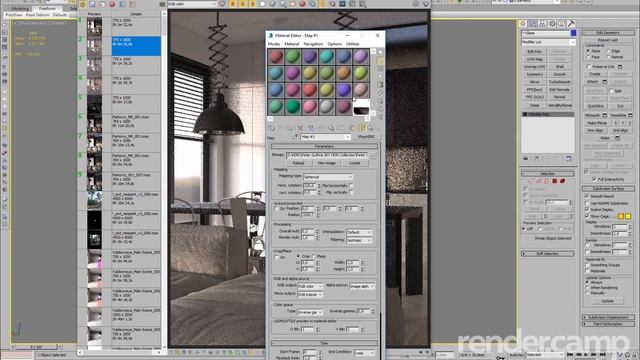Image resolution: width=640 pixels, height=360 pixels.
Task: Click the QuickSlice button
Action: tap(596, 106)
